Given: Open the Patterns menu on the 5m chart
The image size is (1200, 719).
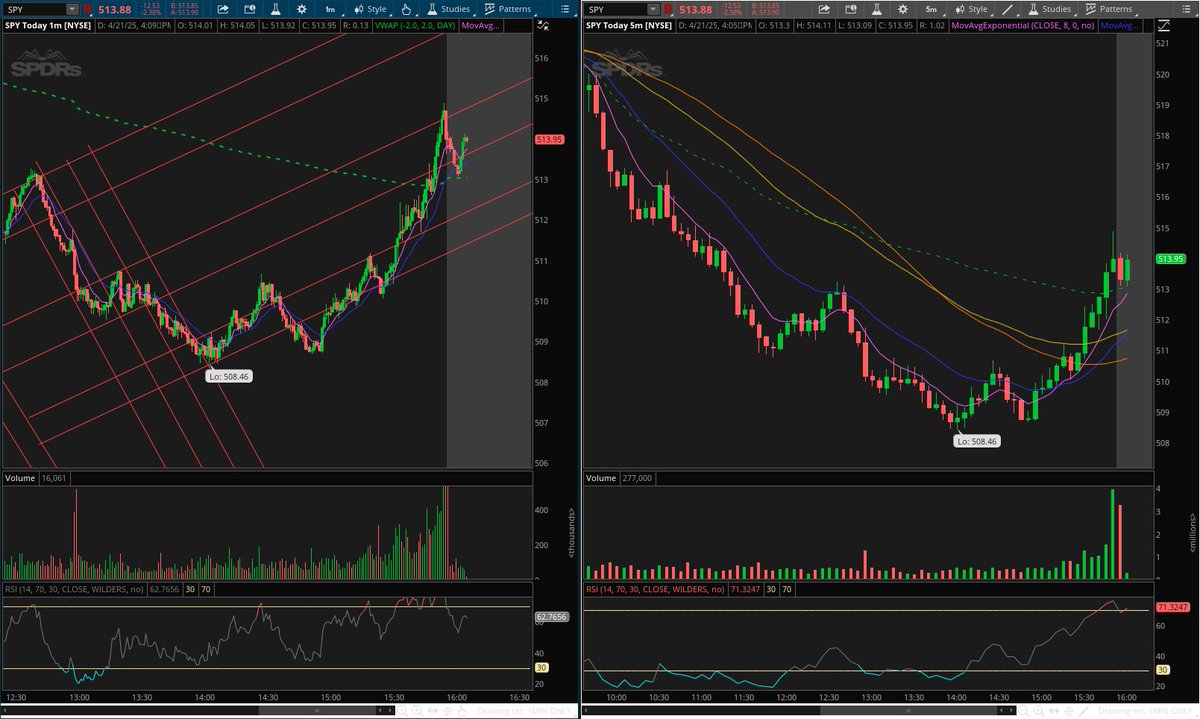Looking at the screenshot, I should [1108, 9].
